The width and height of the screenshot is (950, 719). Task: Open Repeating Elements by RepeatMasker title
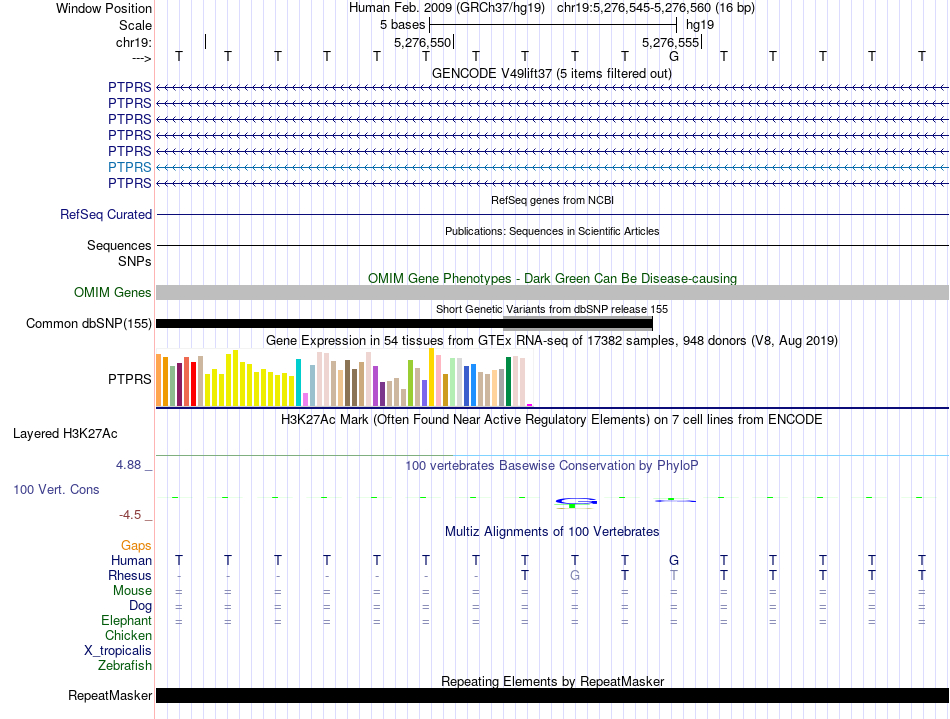[552, 681]
